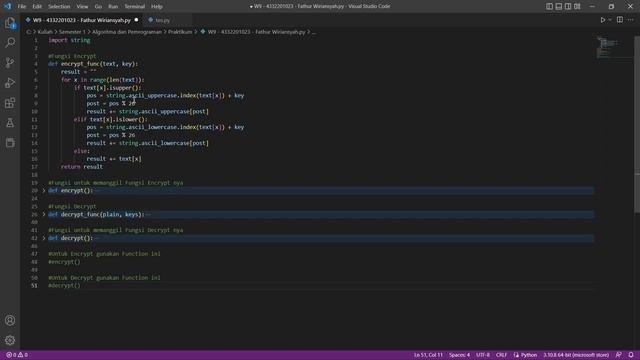Run the Python file with play icon
This screenshot has width=640, height=360.
coord(602,20)
